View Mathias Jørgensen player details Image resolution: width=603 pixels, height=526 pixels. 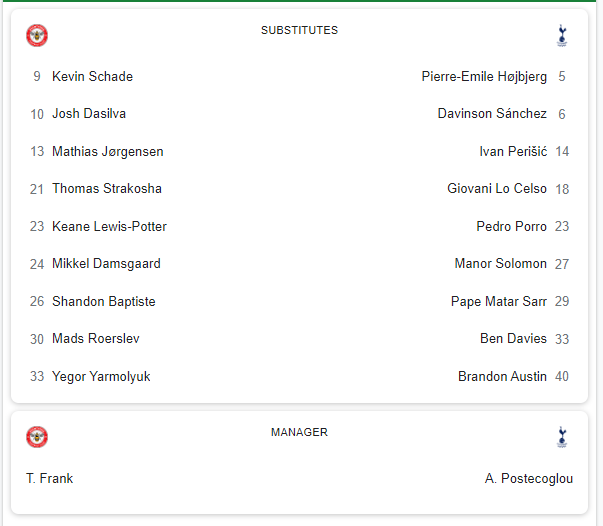pyautogui.click(x=108, y=151)
